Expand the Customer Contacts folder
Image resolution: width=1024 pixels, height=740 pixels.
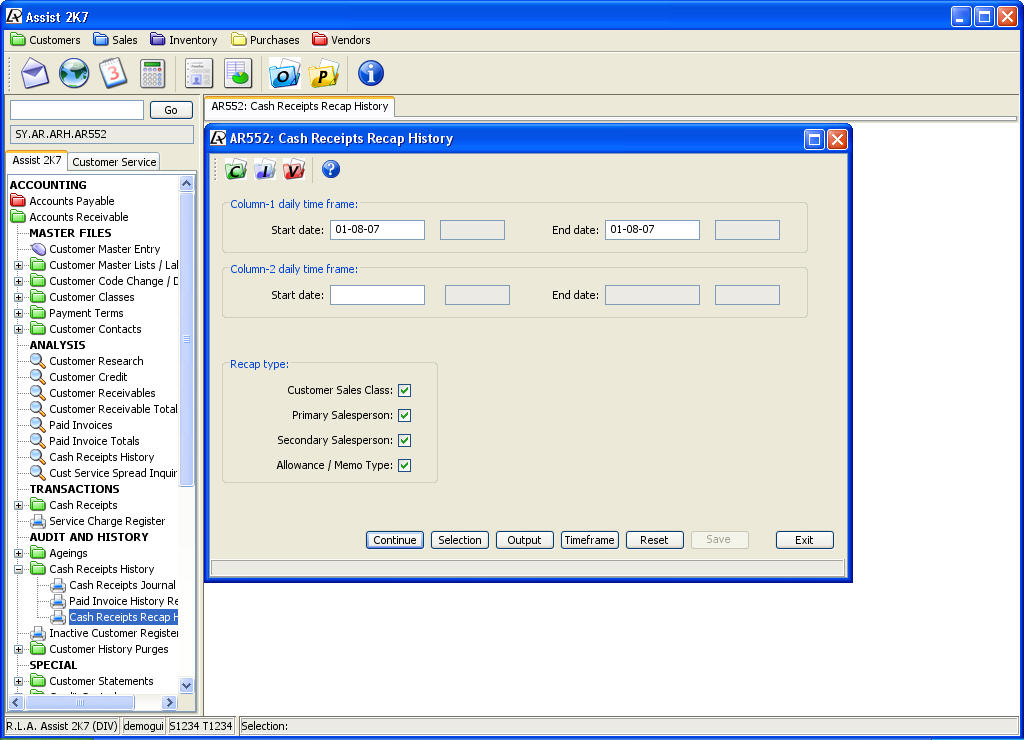[x=18, y=329]
